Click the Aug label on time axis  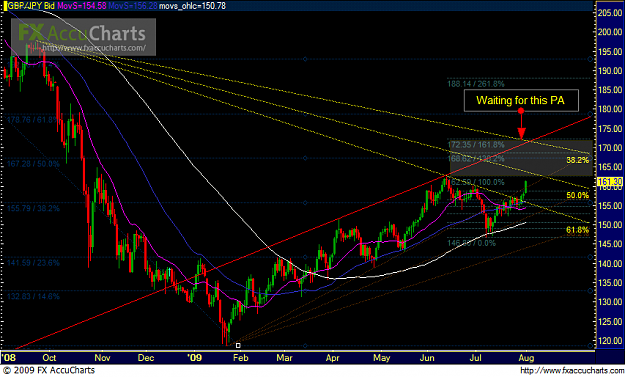pyautogui.click(x=526, y=357)
